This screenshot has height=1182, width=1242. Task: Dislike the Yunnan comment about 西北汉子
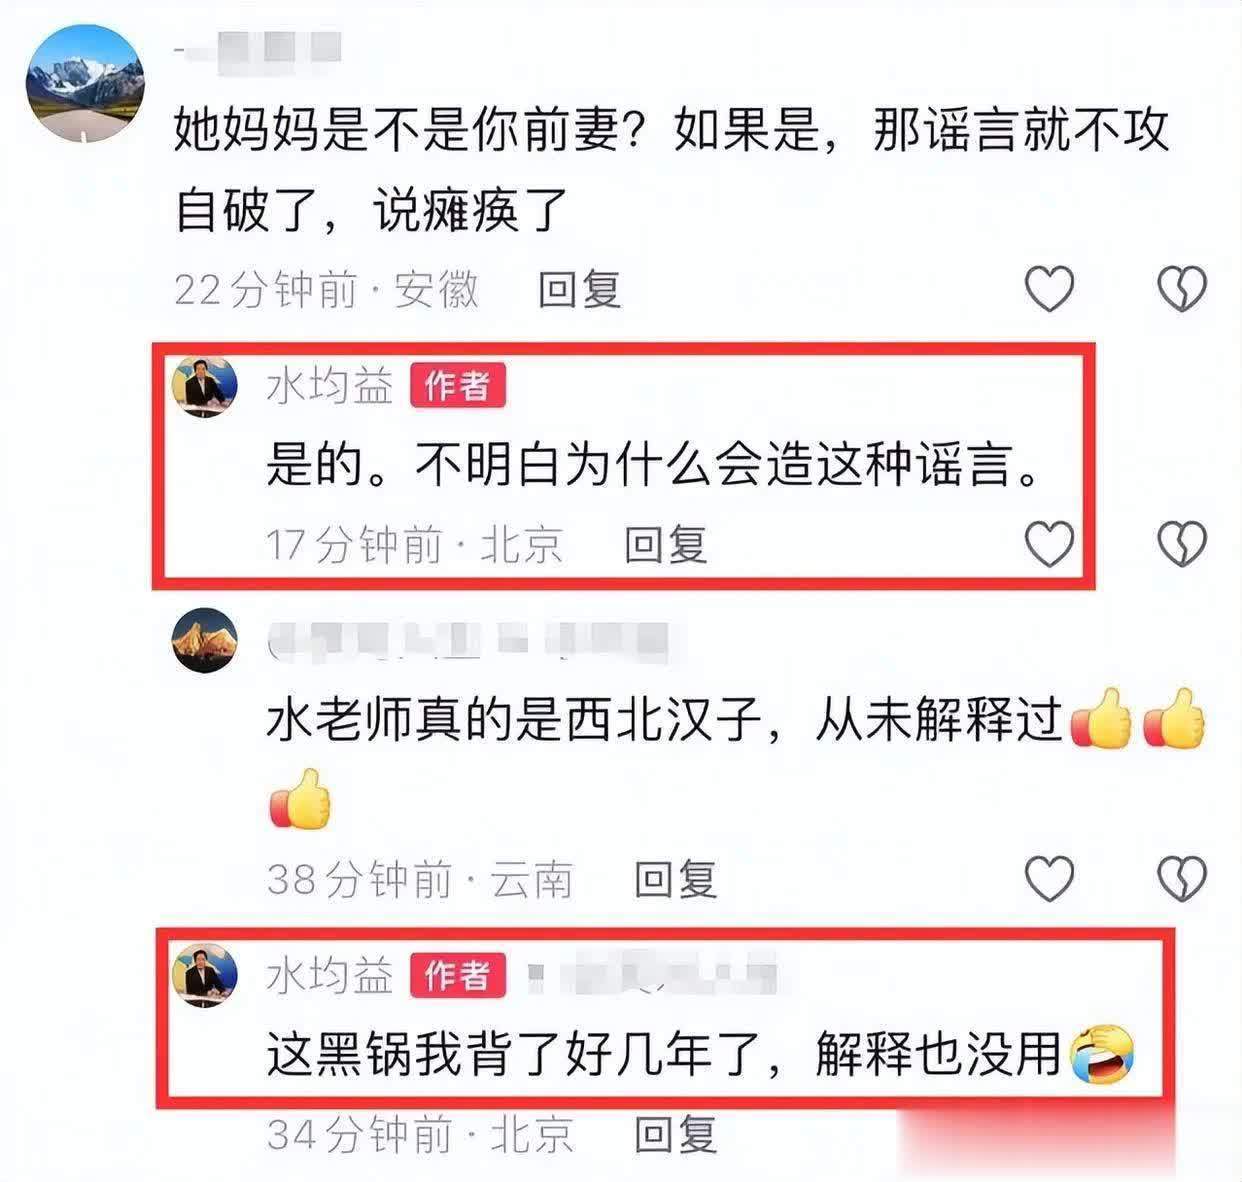(1182, 879)
